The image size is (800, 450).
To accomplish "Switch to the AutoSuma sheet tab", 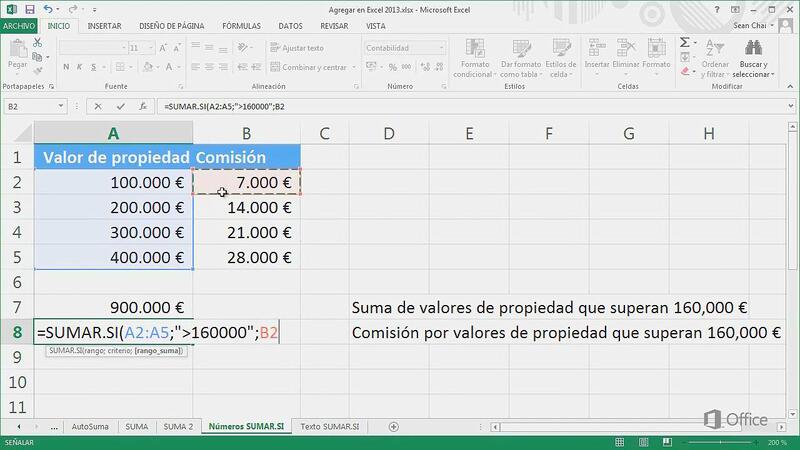I will (91, 427).
